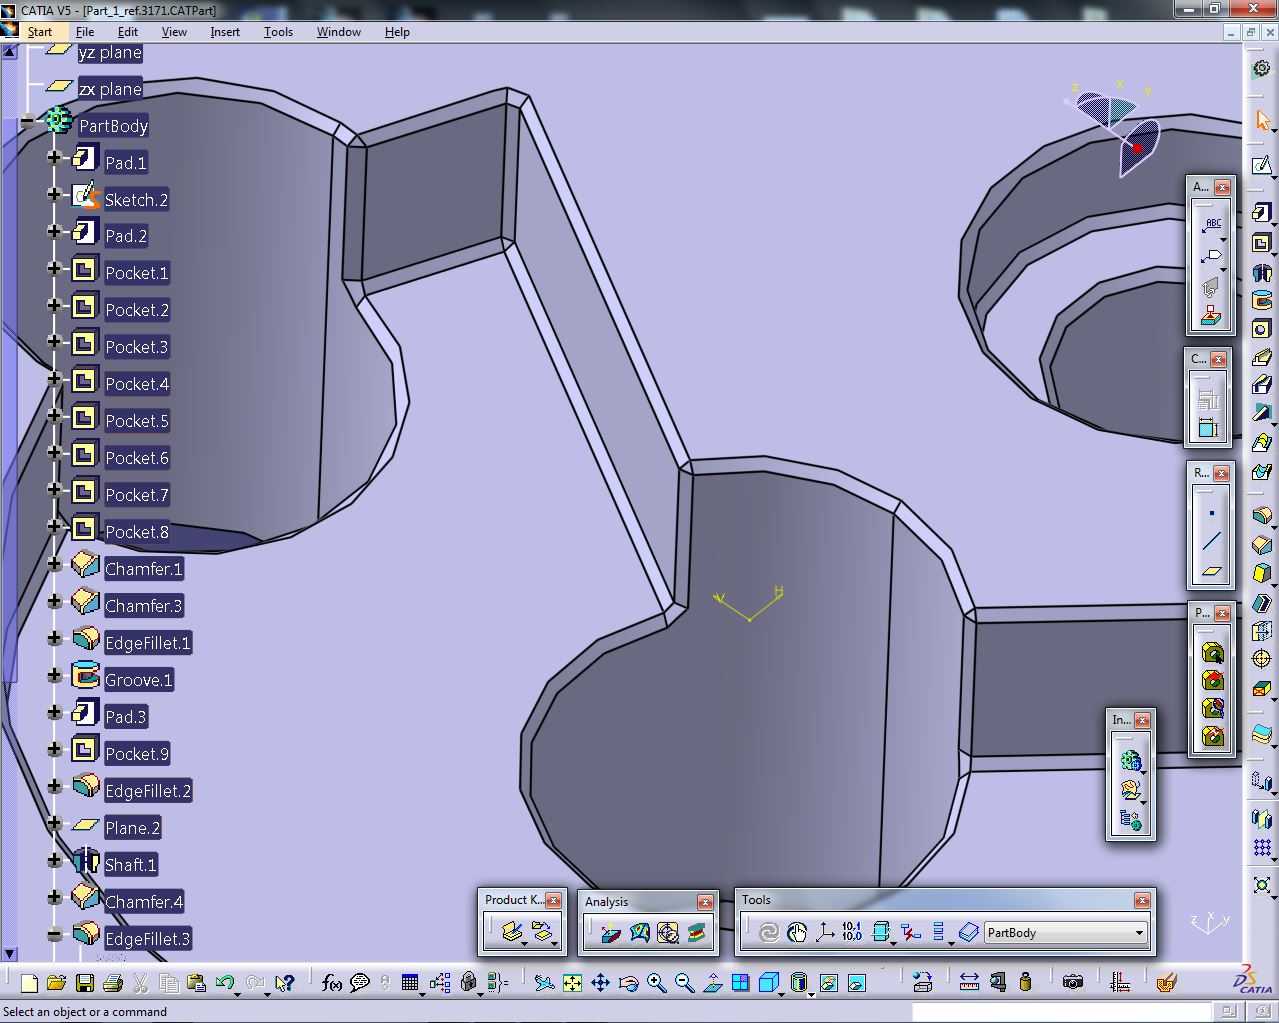1279x1023 pixels.
Task: Collapse the PartBody tree node
Action: [x=27, y=122]
